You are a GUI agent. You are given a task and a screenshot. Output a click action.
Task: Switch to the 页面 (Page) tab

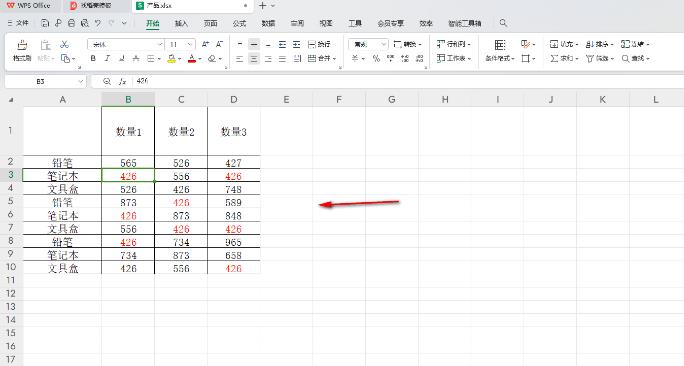click(x=210, y=23)
